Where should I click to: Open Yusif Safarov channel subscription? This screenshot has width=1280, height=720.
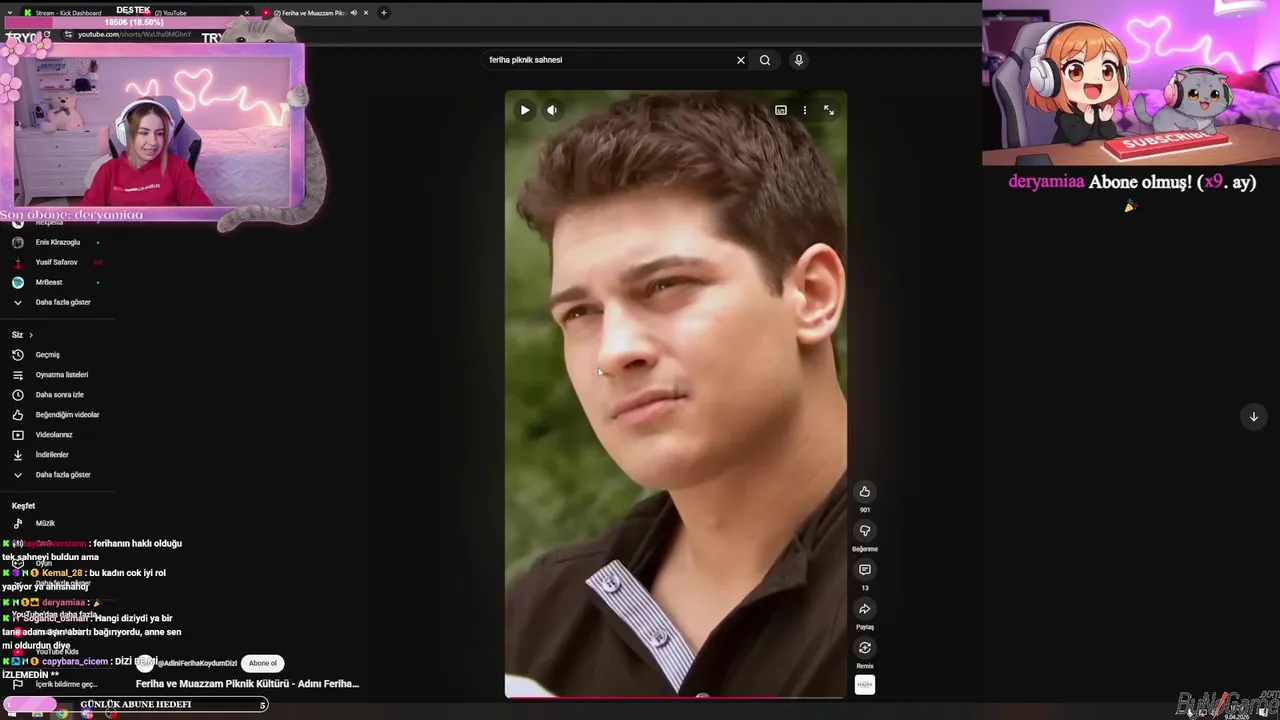pos(57,262)
